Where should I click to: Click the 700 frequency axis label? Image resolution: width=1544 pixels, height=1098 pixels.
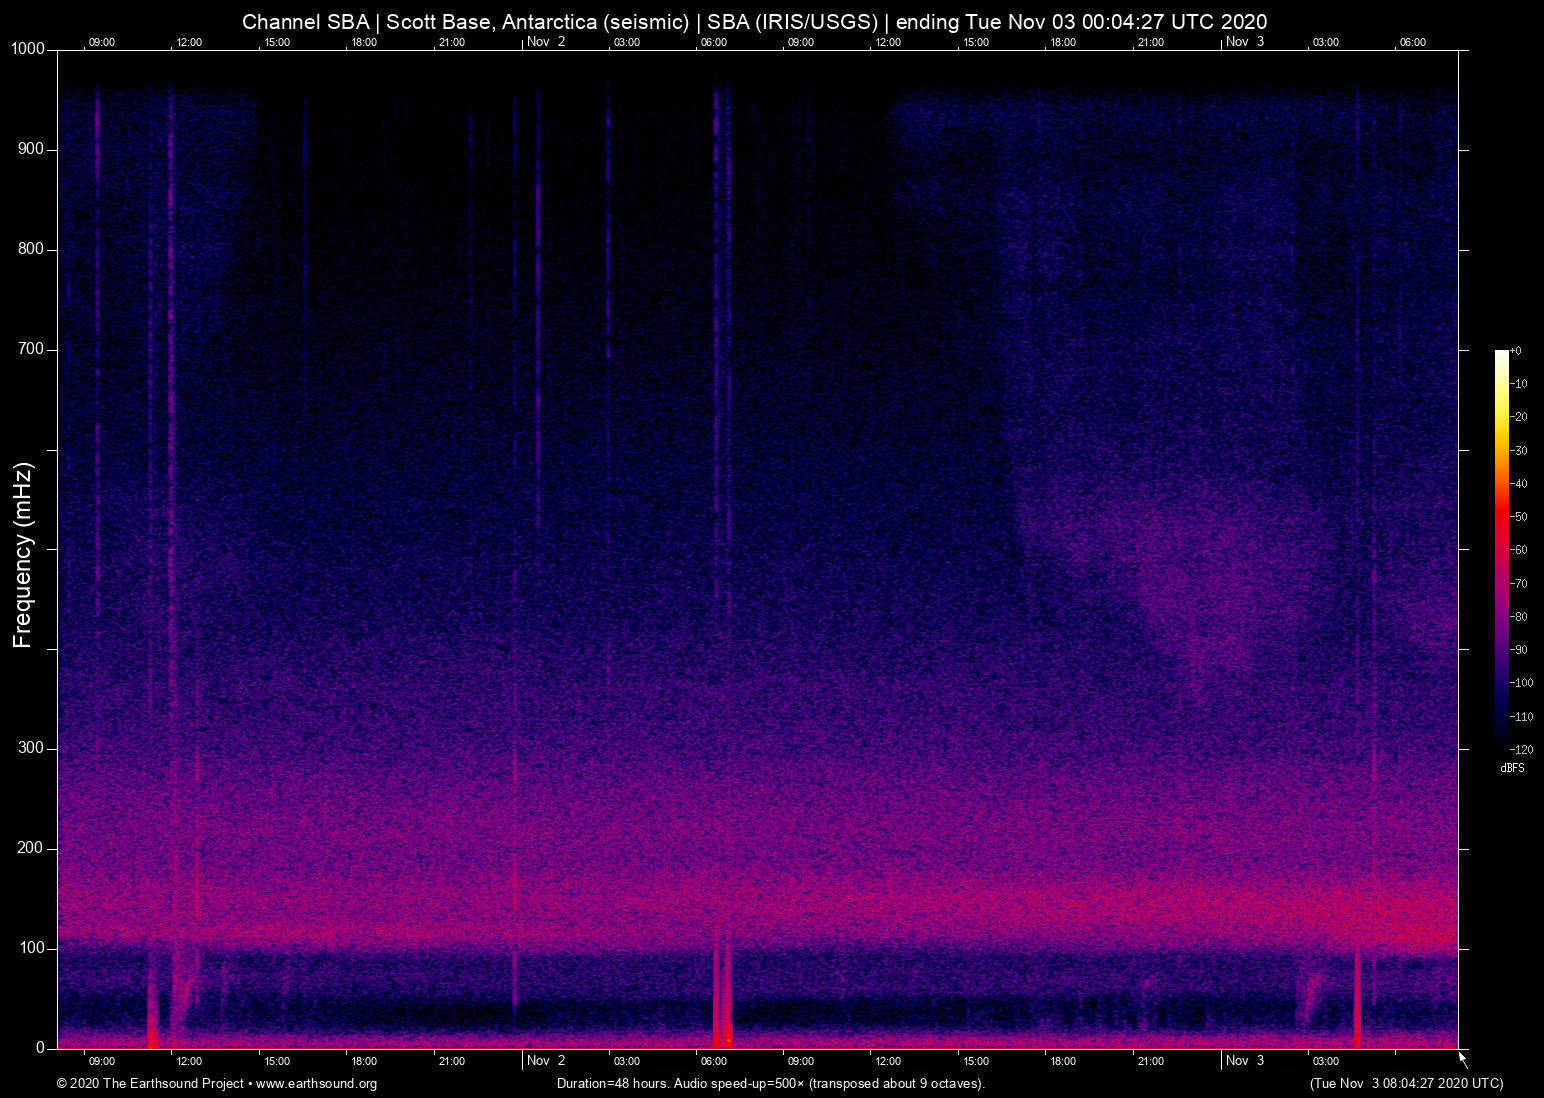(31, 349)
